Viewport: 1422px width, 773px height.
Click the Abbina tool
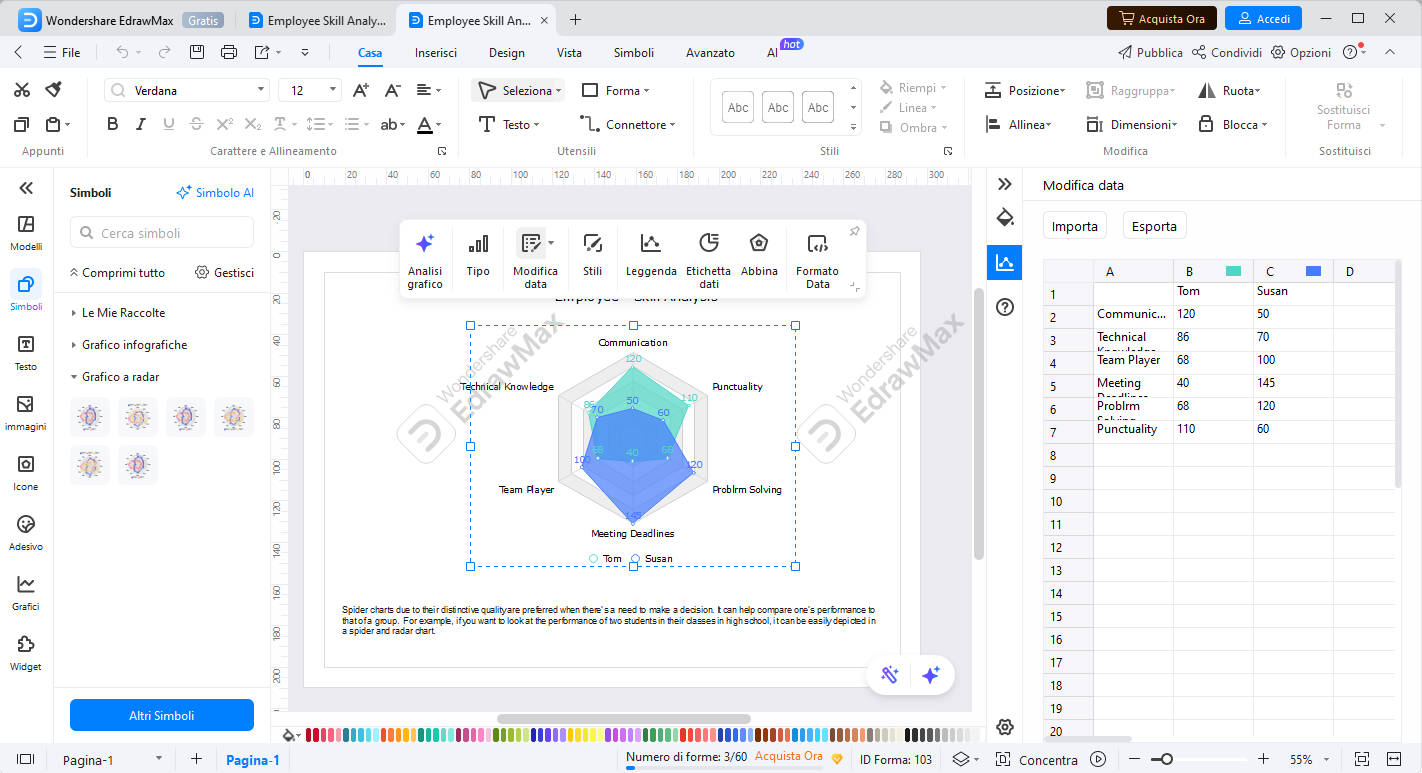pos(759,256)
